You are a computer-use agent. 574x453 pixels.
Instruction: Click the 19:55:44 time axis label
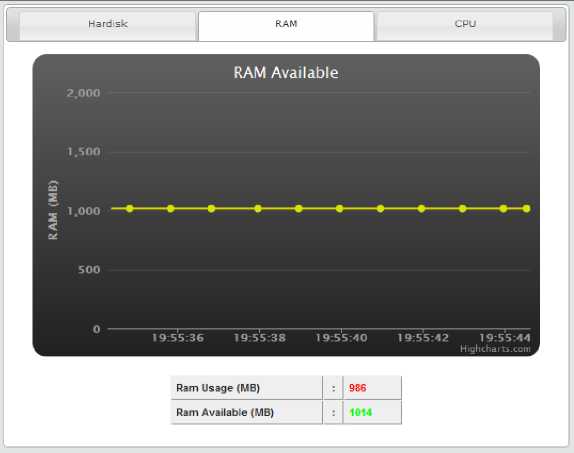click(505, 338)
